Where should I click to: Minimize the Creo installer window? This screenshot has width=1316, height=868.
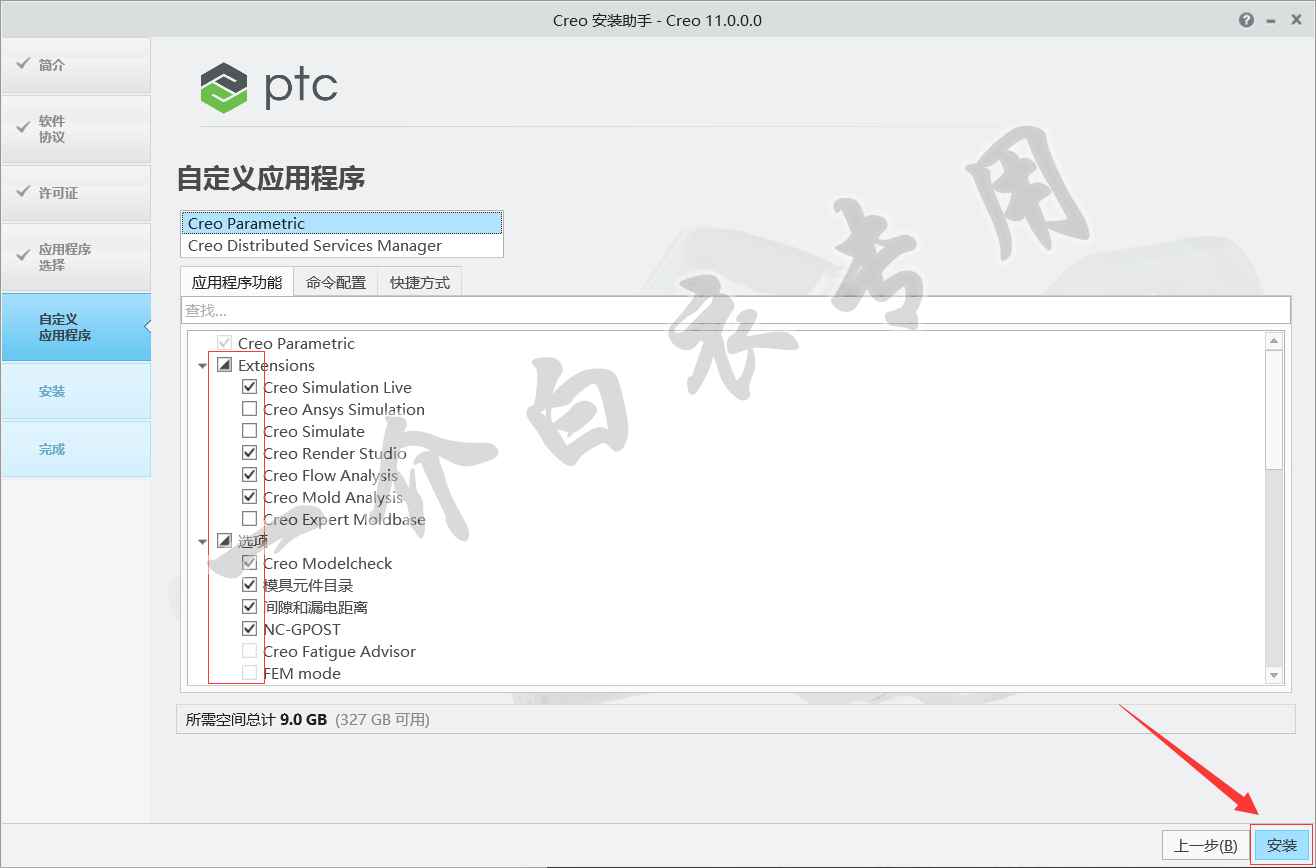pyautogui.click(x=1271, y=20)
